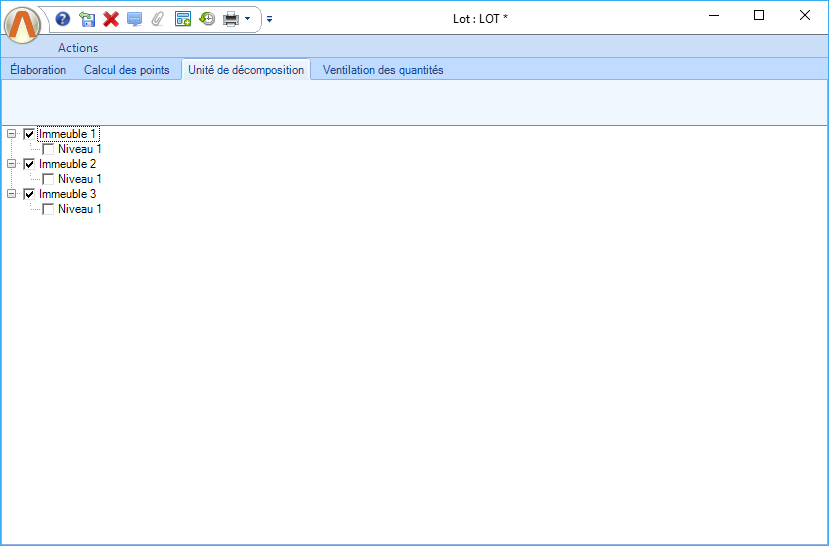This screenshot has height=546, width=829.
Task: Open the Ventilation des quantités tab
Action: point(383,70)
